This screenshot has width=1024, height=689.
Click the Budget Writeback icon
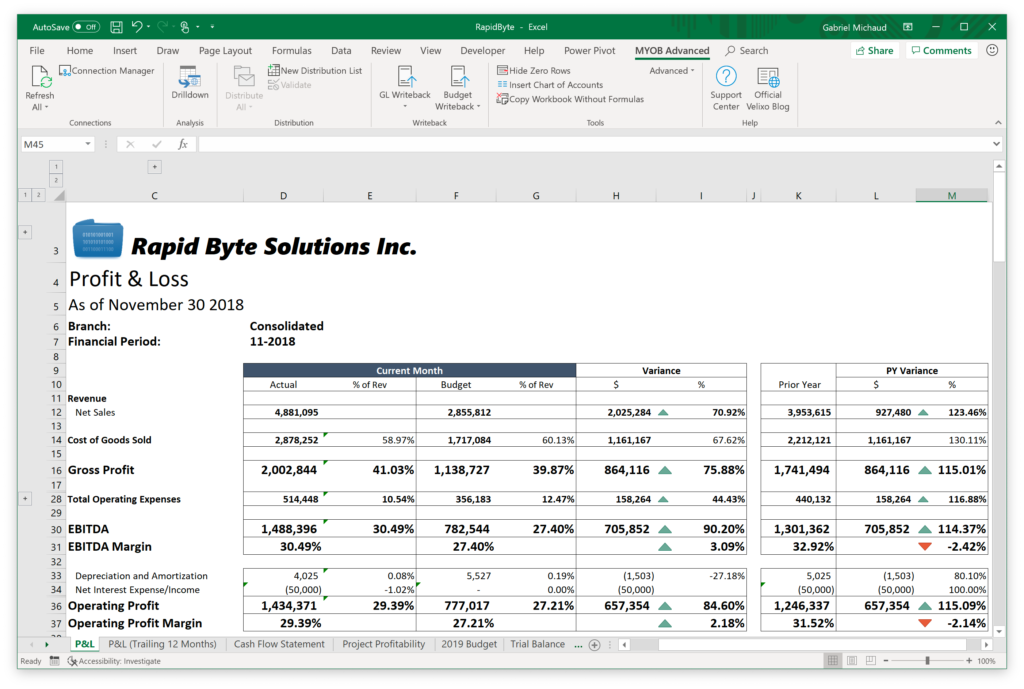(457, 88)
